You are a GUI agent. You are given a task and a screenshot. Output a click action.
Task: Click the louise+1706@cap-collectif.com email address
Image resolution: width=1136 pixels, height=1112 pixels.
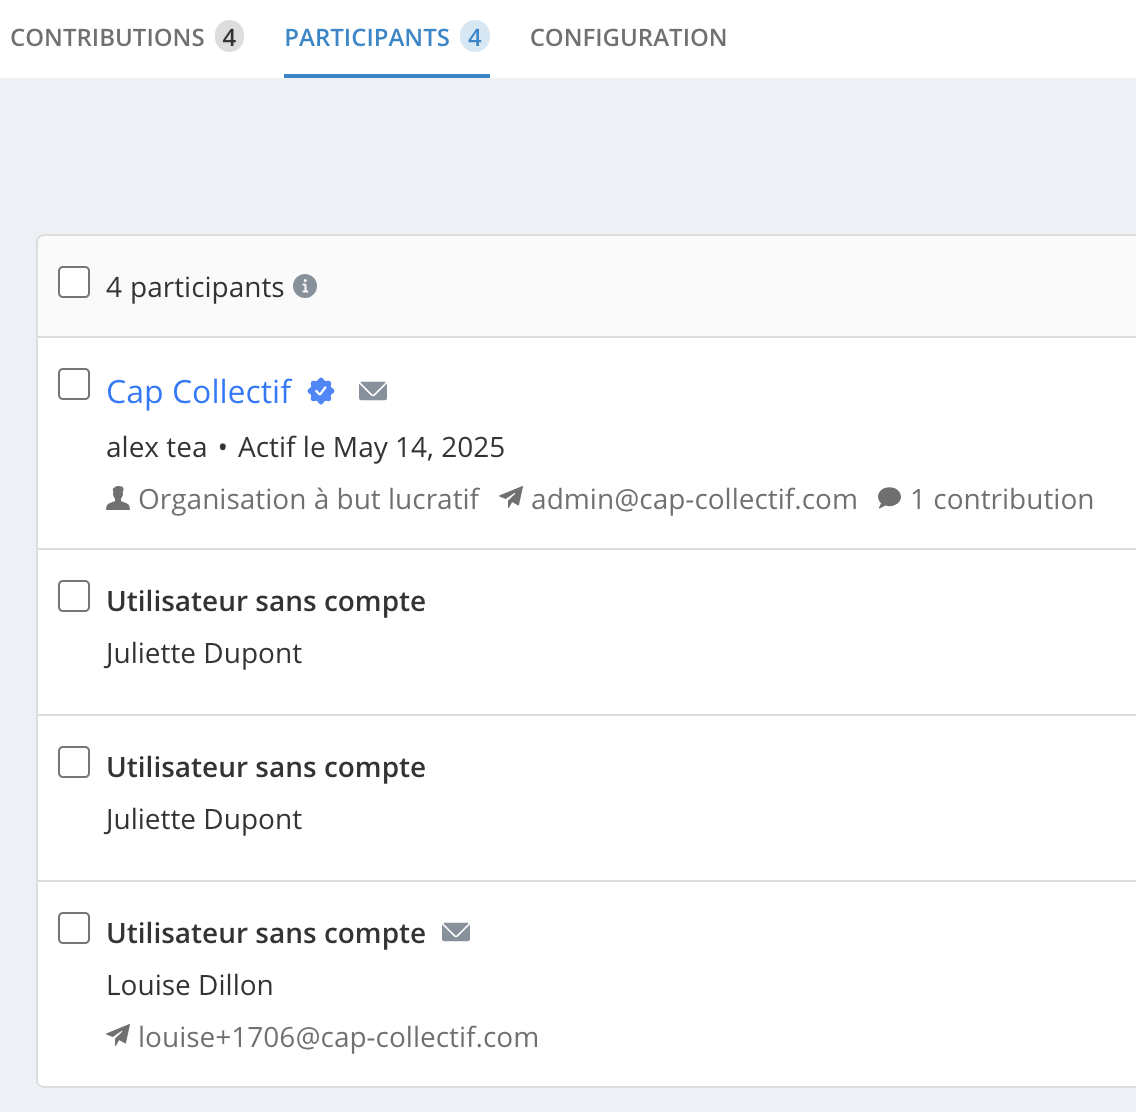tap(338, 1037)
